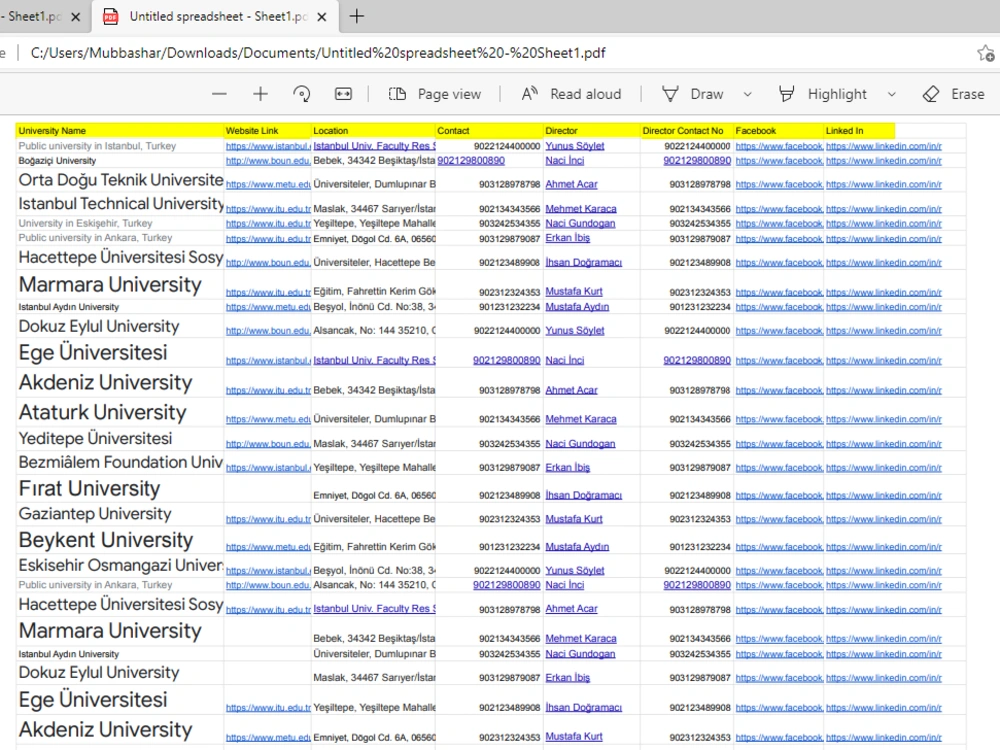Image resolution: width=1000 pixels, height=750 pixels.
Task: Open Facebook link in first Ege Üniversitesi row
Action: click(779, 361)
